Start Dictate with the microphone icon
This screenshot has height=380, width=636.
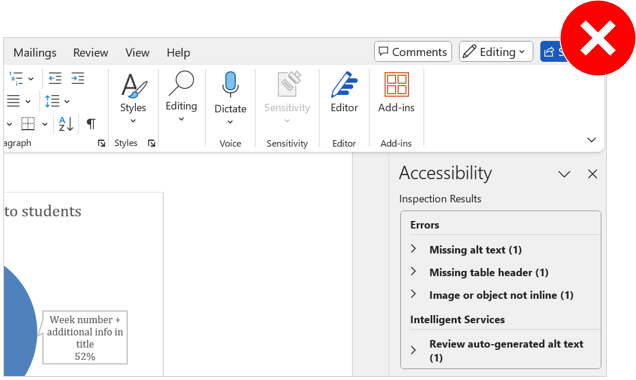230,85
